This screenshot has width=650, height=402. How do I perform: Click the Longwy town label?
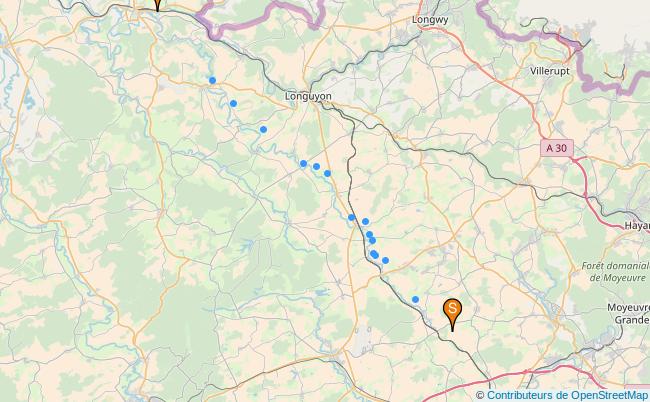430,19
